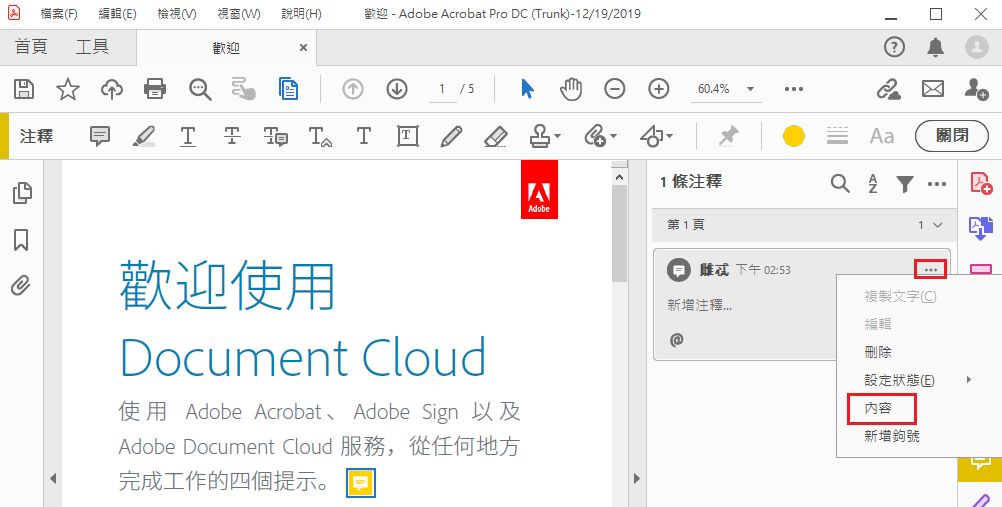This screenshot has width=1002, height=507.
Task: Select the Strikethrough text tool
Action: 232,136
